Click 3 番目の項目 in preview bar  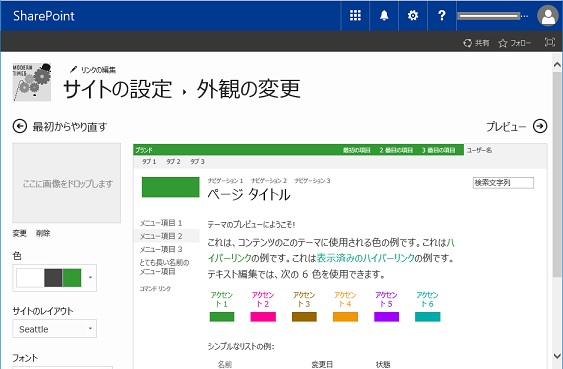tap(438, 150)
